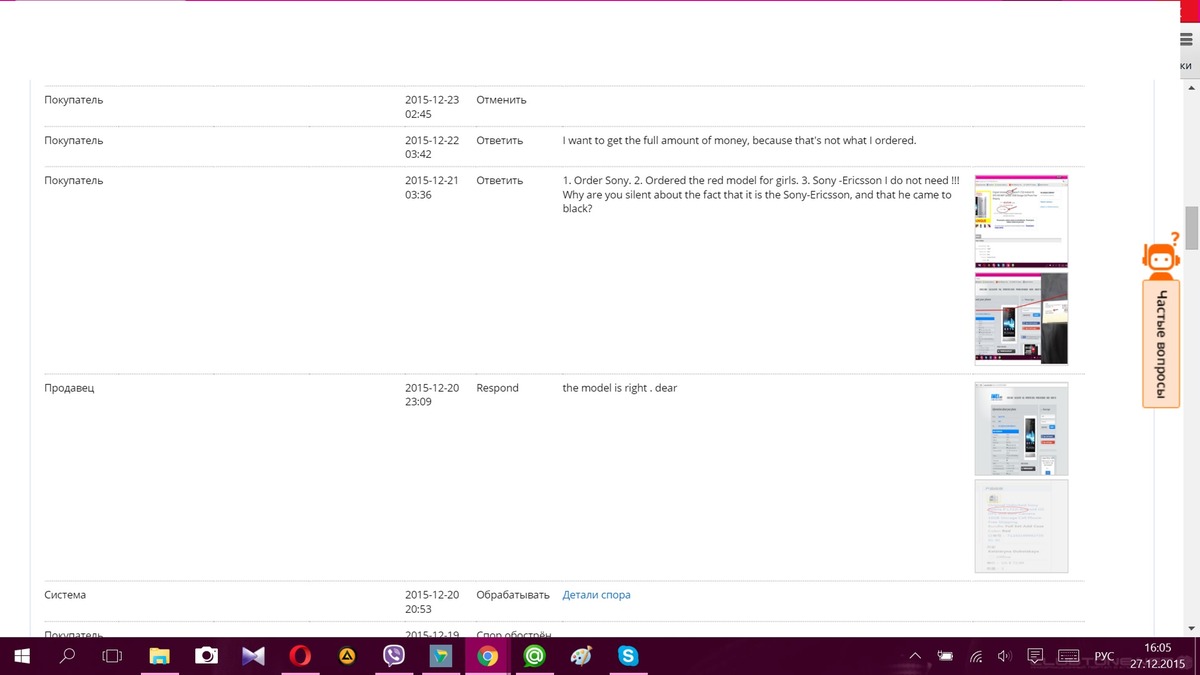Click the date 2015-12-20 20:53
Screen dimensions: 1200x675
pyautogui.click(x=432, y=602)
